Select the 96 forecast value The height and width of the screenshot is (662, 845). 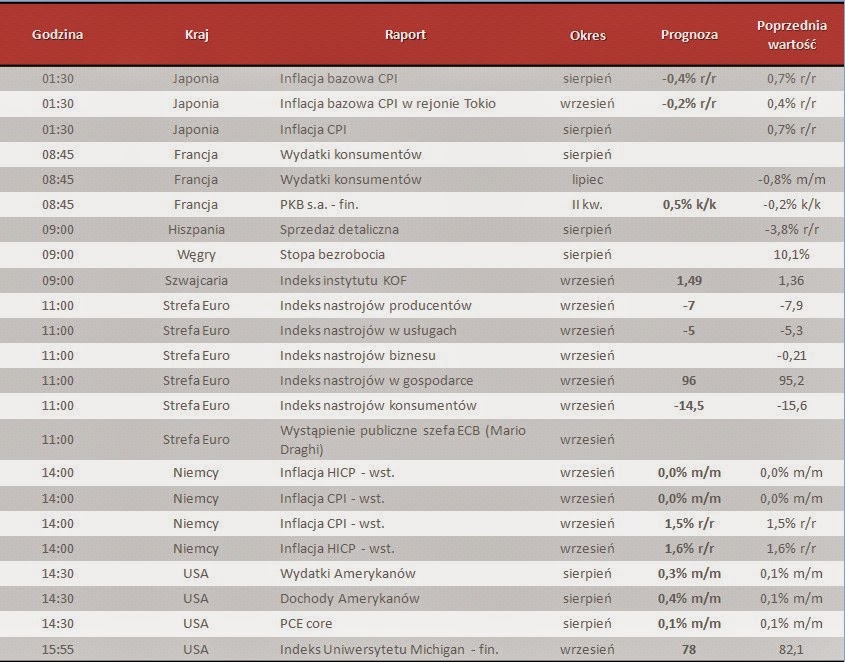click(689, 381)
